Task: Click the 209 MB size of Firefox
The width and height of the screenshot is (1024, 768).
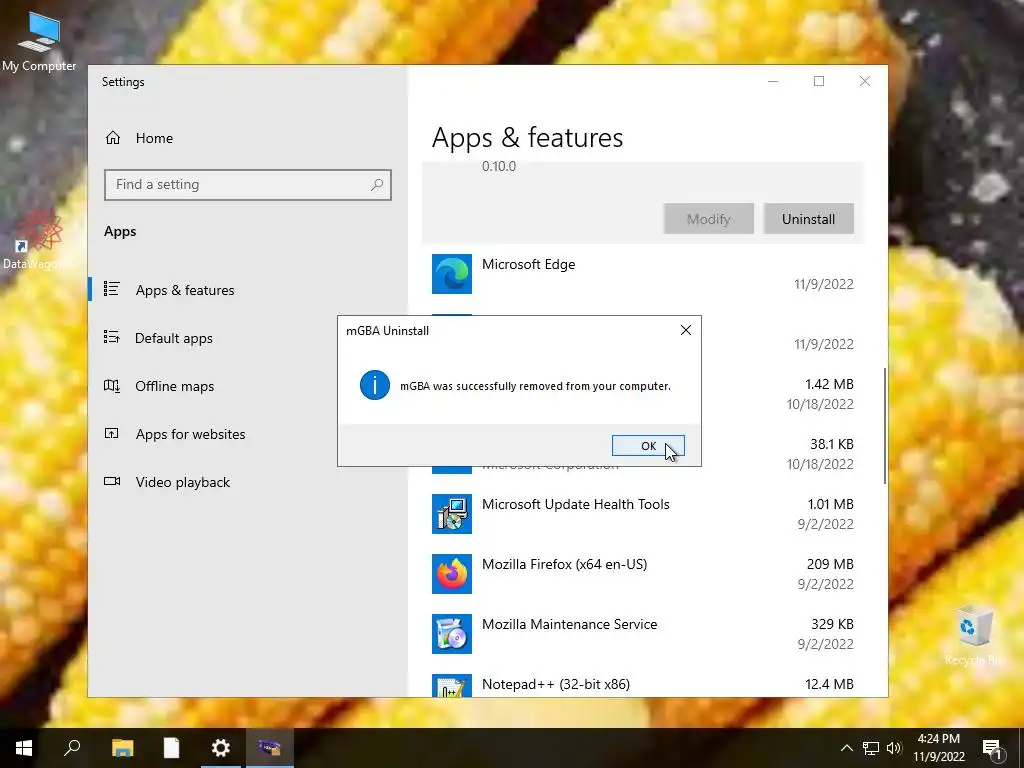Action: coord(830,564)
